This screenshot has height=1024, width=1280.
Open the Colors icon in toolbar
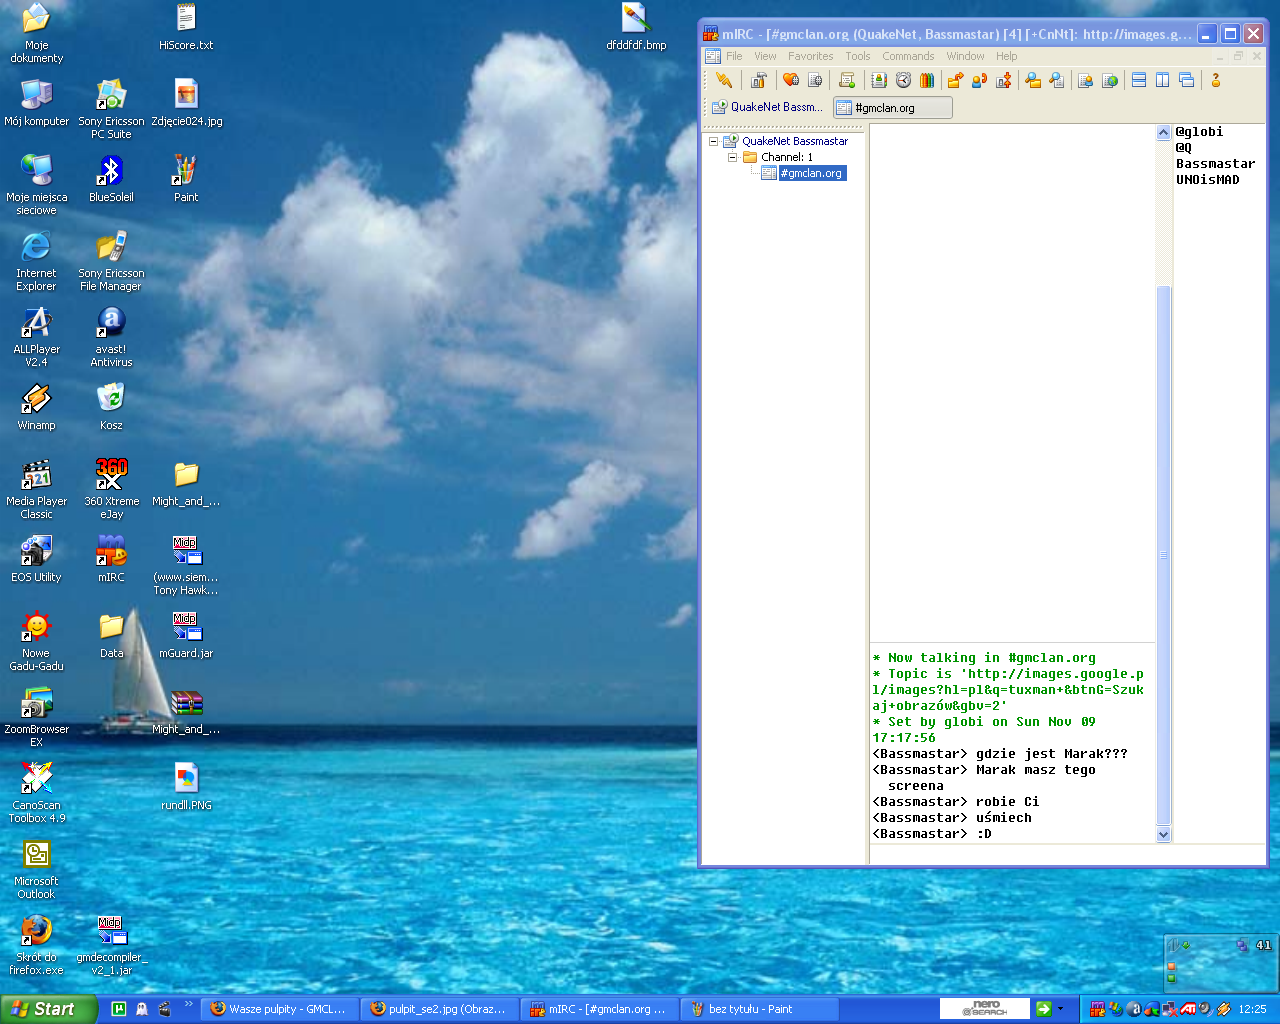pyautogui.click(x=927, y=81)
